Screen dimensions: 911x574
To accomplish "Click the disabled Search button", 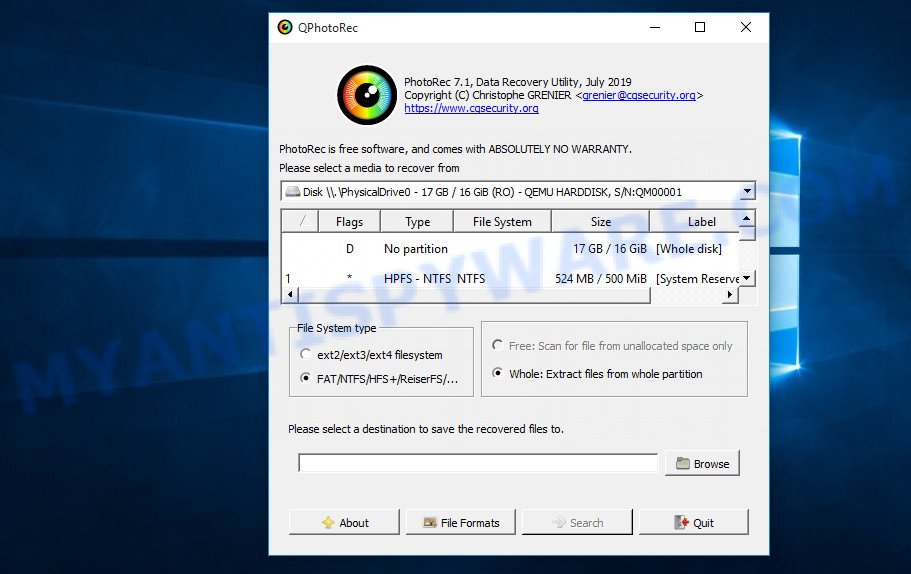I will point(577,522).
